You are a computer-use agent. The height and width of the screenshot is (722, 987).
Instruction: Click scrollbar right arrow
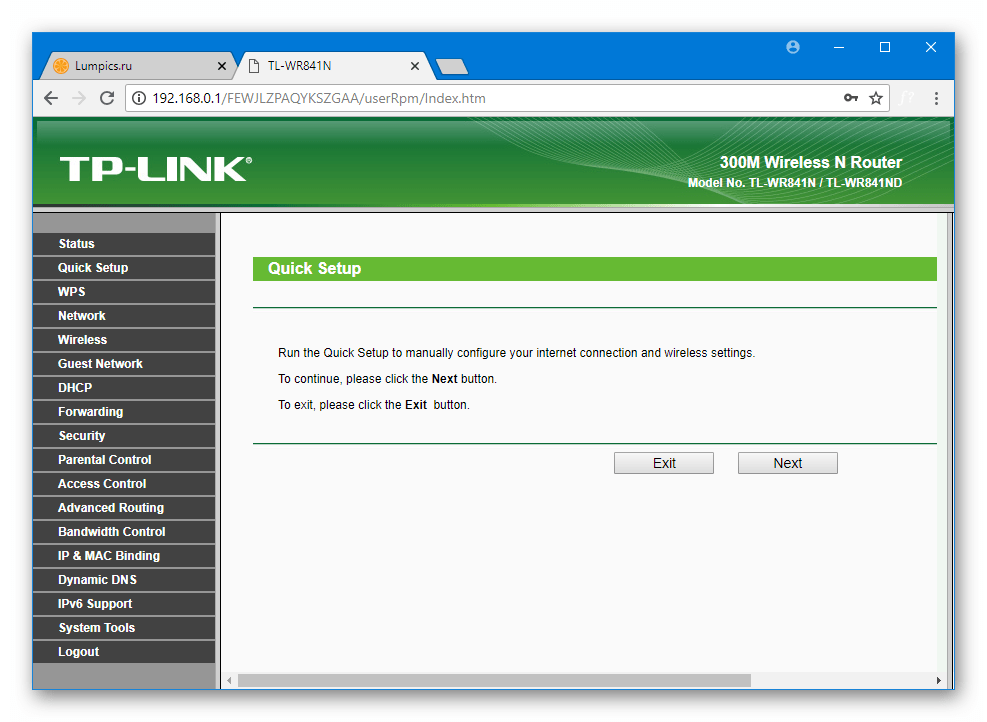[938, 680]
